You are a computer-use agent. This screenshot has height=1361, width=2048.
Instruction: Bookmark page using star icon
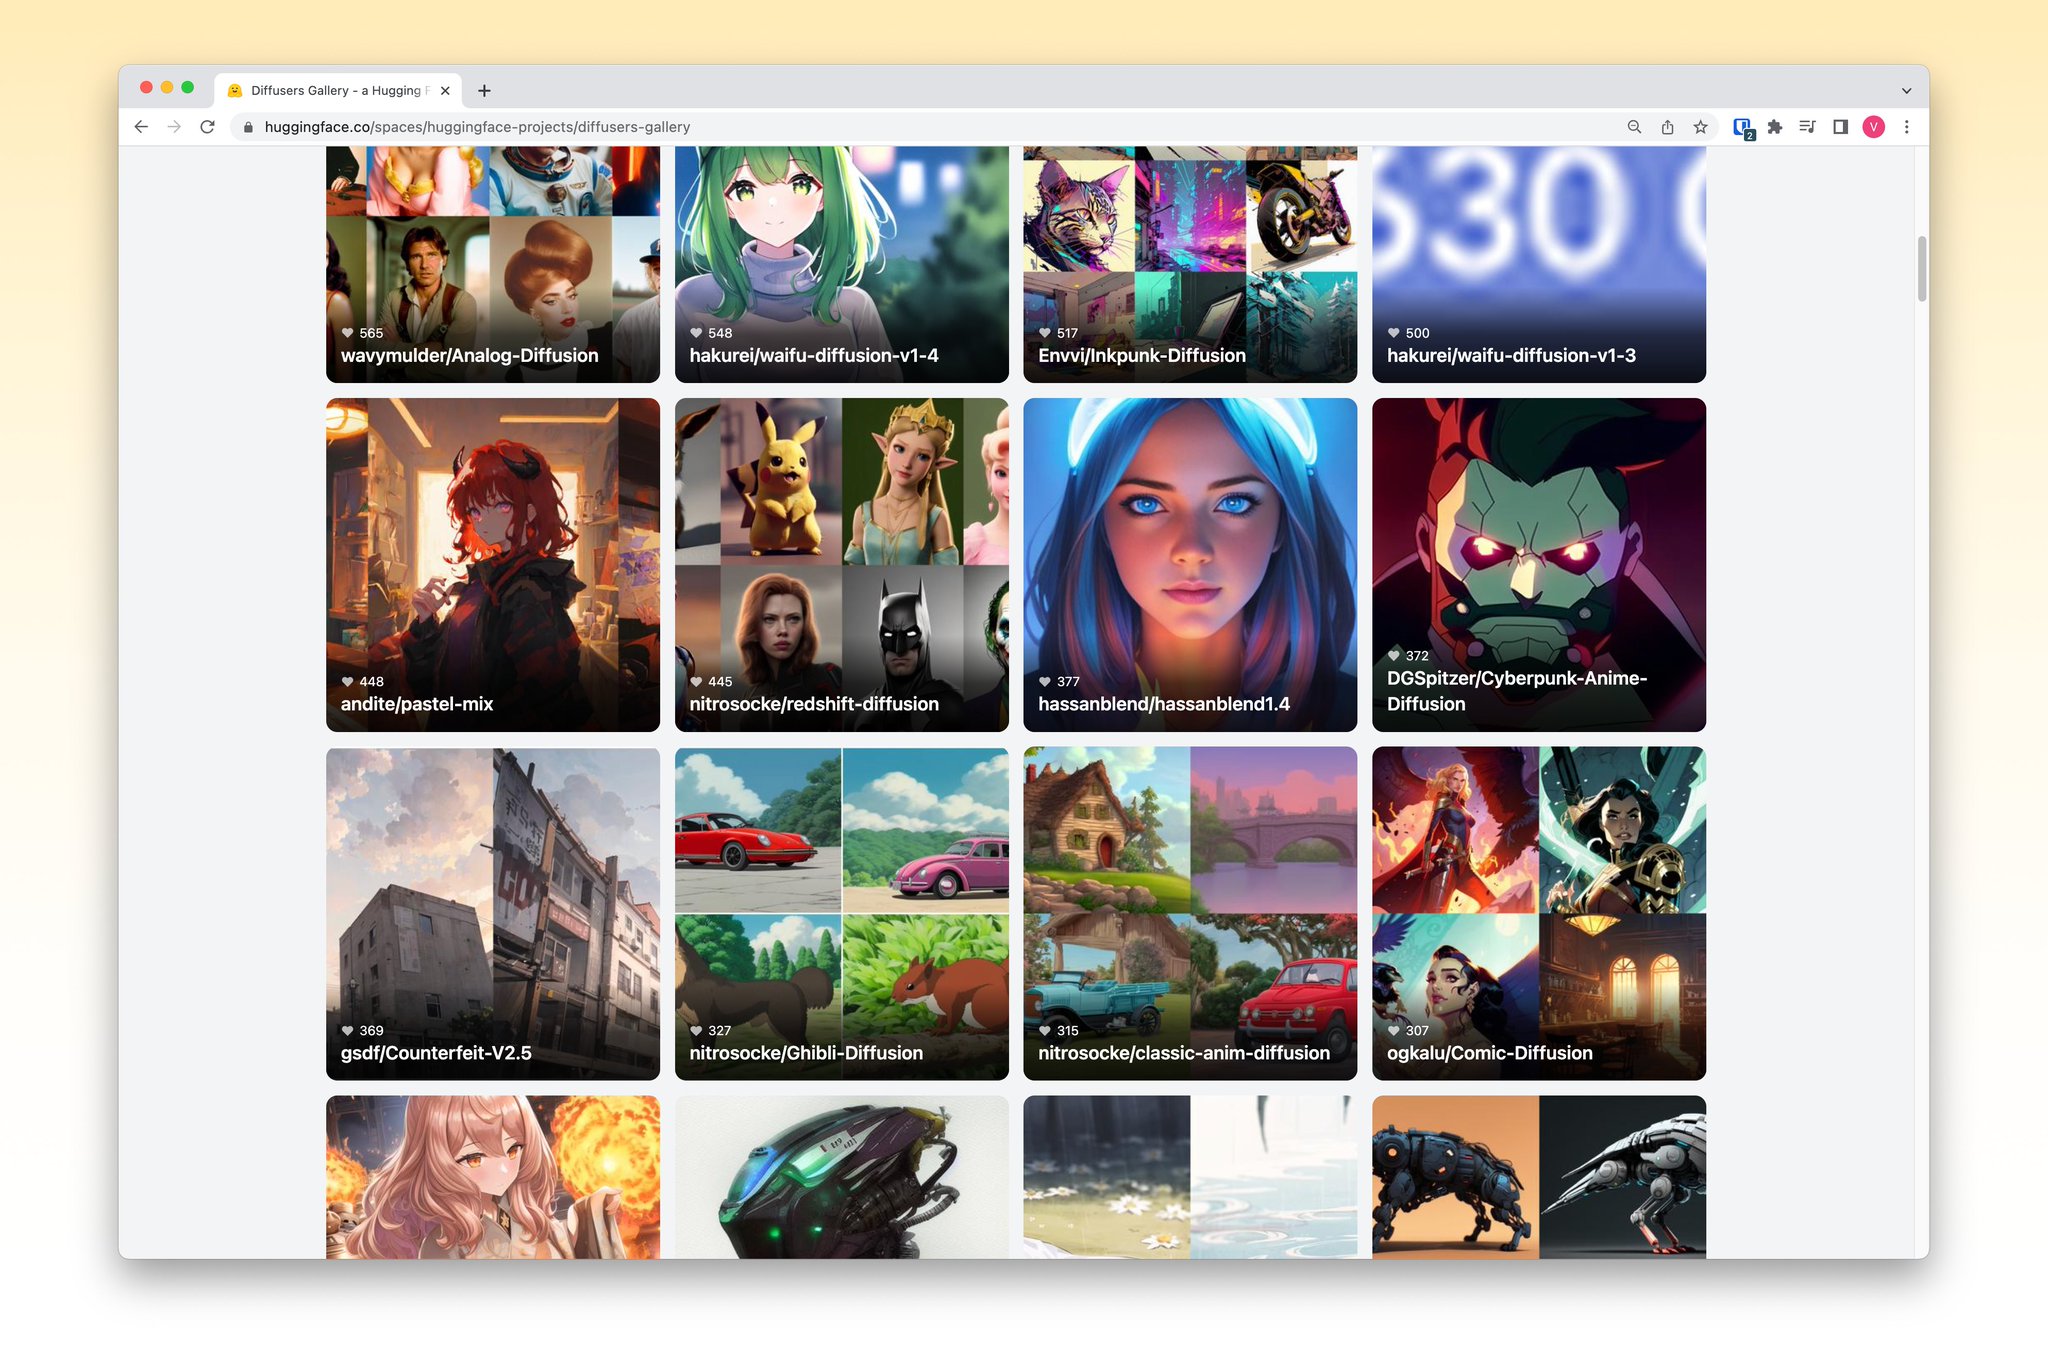(1700, 127)
